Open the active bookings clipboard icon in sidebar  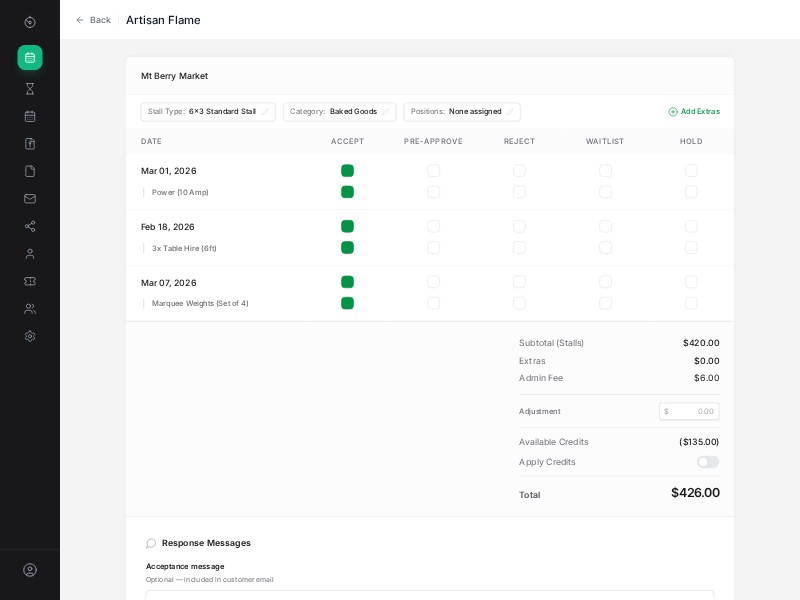pos(30,58)
